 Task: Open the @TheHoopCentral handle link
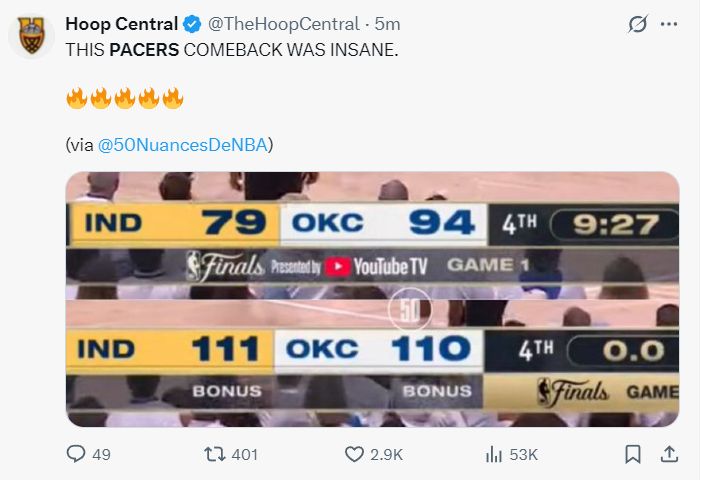coord(284,24)
